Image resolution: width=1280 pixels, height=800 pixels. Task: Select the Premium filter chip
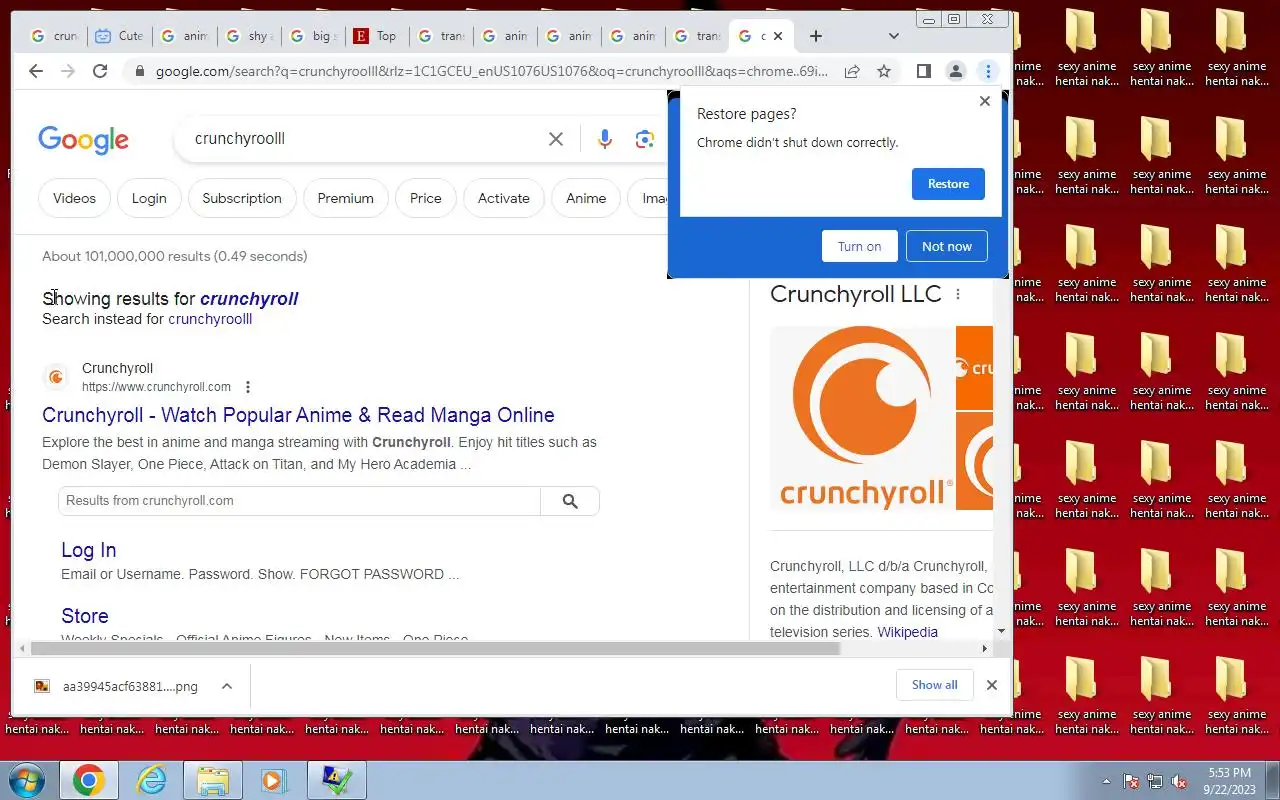346,198
